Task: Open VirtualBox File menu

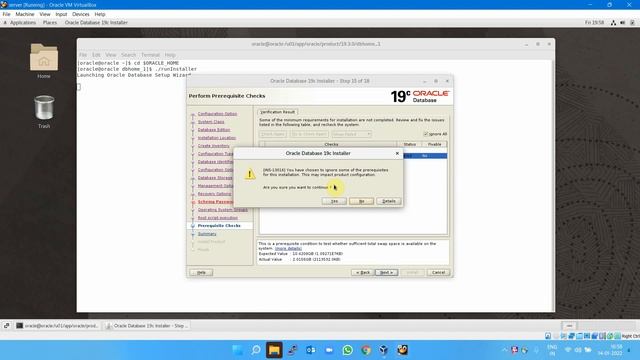Action: (6, 14)
